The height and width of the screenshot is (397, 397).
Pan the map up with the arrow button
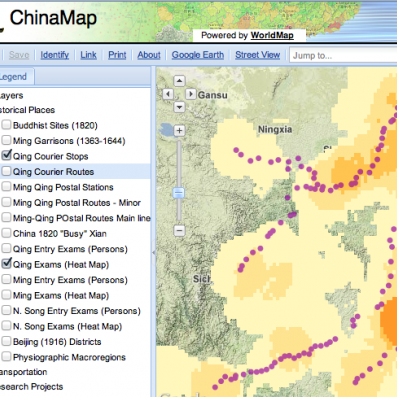pos(179,81)
